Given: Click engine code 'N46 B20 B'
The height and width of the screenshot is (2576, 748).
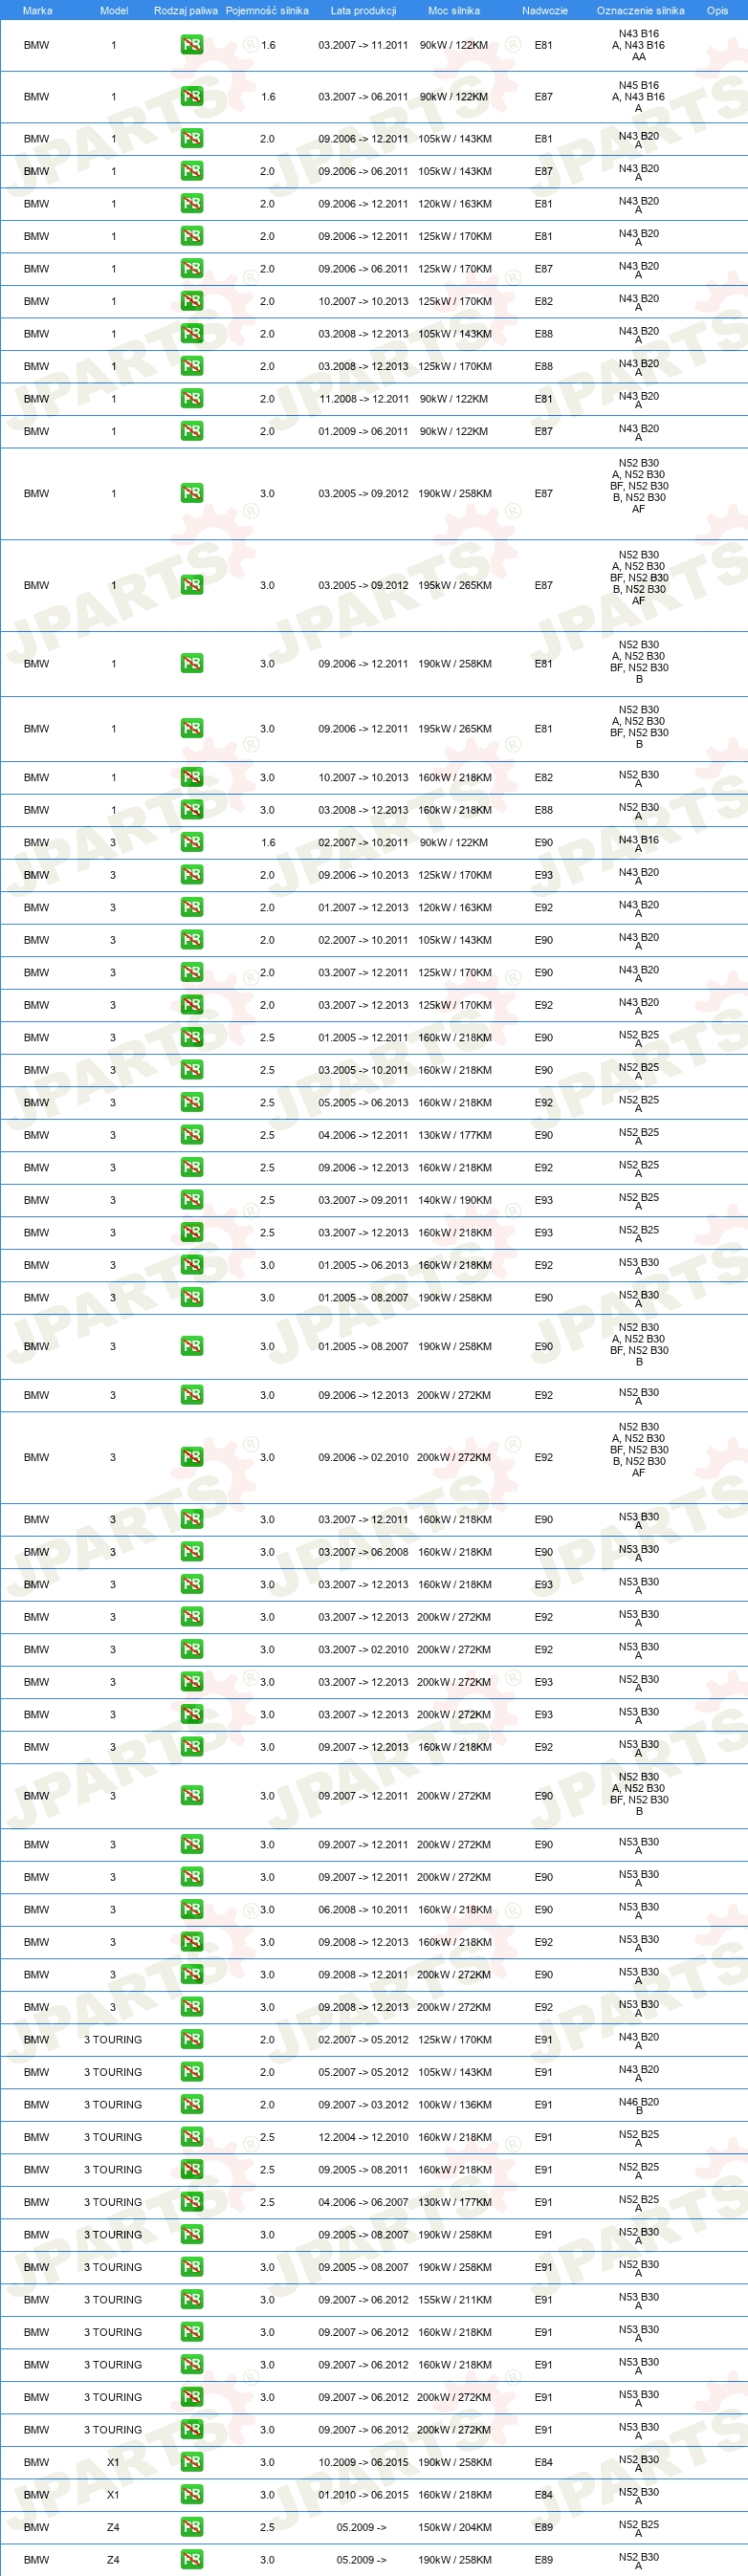Looking at the screenshot, I should (x=639, y=2105).
